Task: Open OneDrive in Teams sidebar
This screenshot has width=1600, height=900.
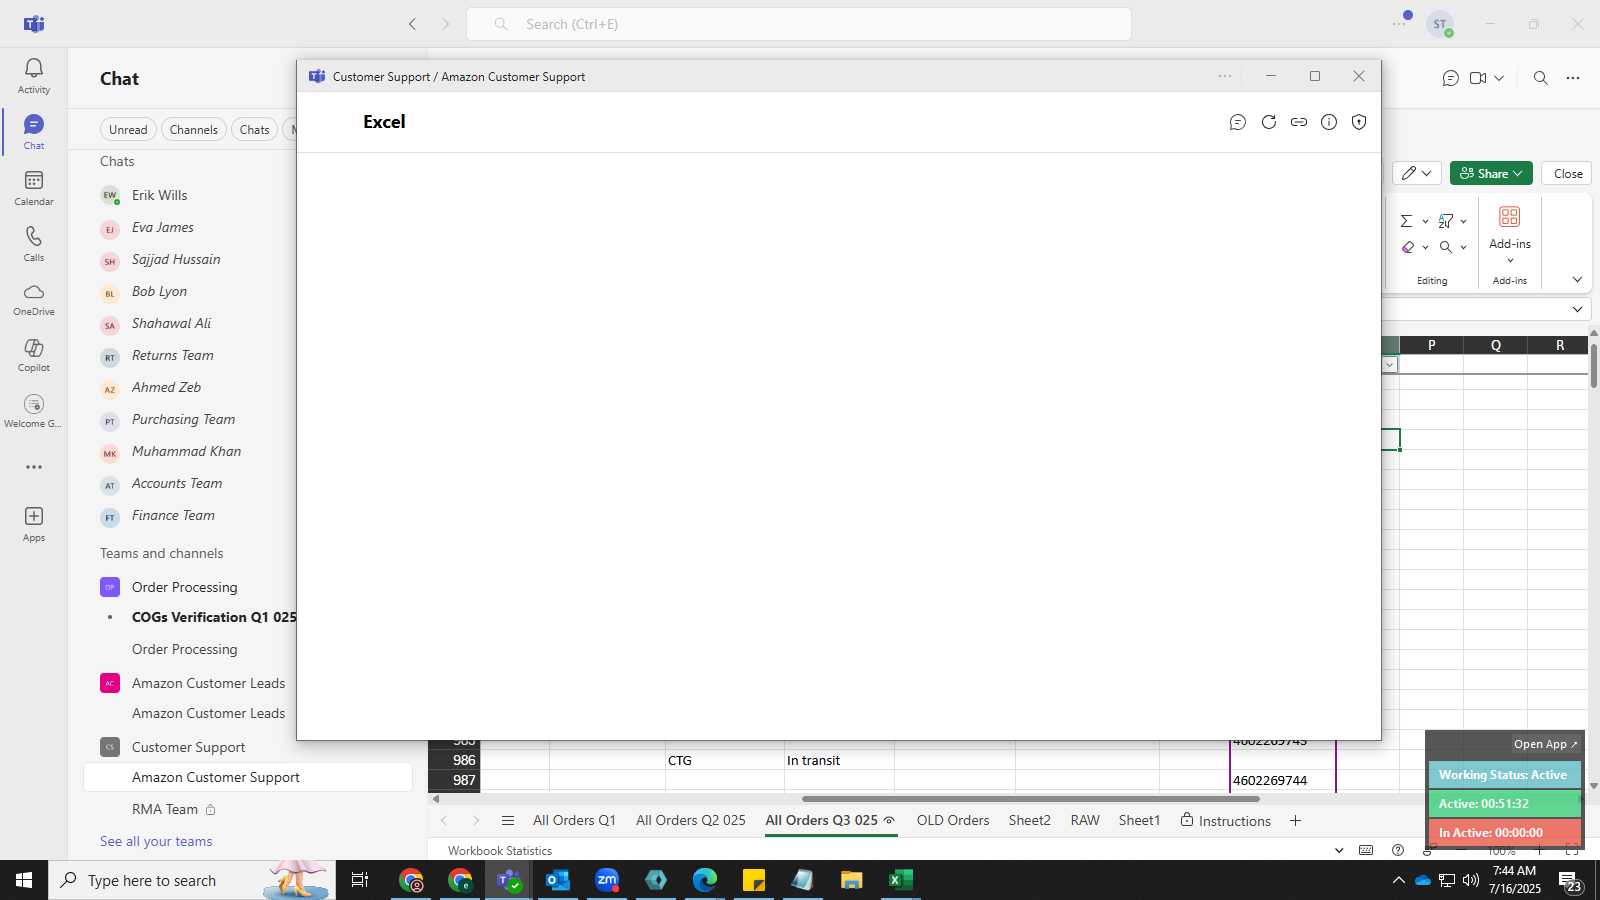Action: pyautogui.click(x=33, y=299)
